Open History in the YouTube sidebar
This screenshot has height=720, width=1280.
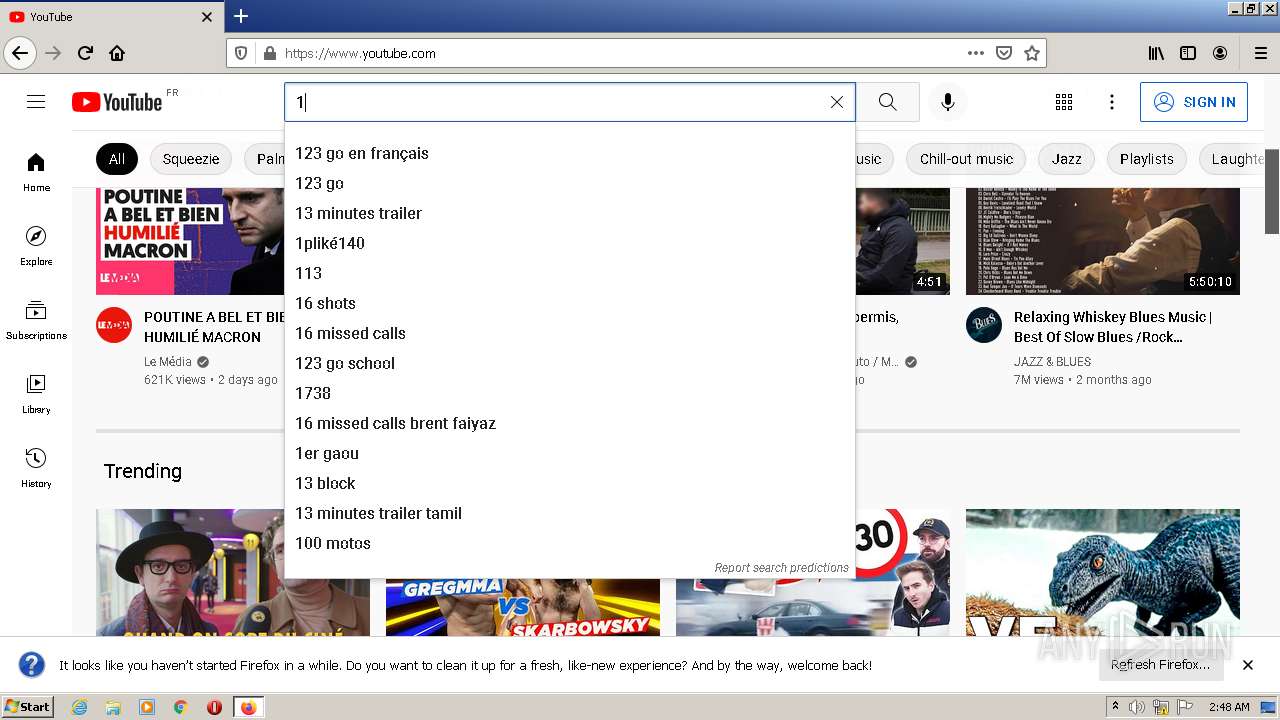point(36,468)
